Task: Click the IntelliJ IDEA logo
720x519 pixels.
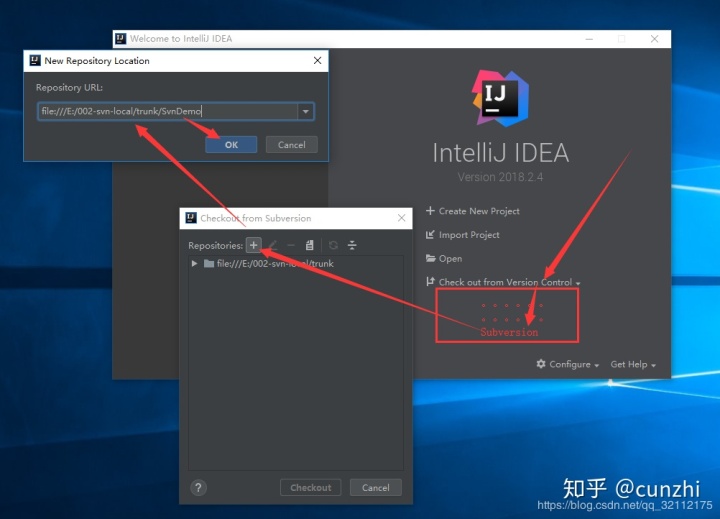Action: [x=501, y=98]
